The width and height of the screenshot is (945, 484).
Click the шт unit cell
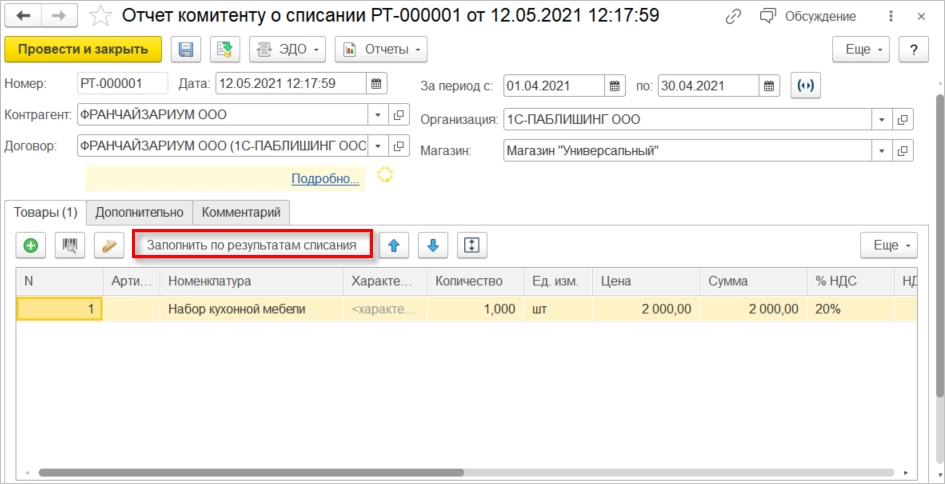[x=558, y=309]
